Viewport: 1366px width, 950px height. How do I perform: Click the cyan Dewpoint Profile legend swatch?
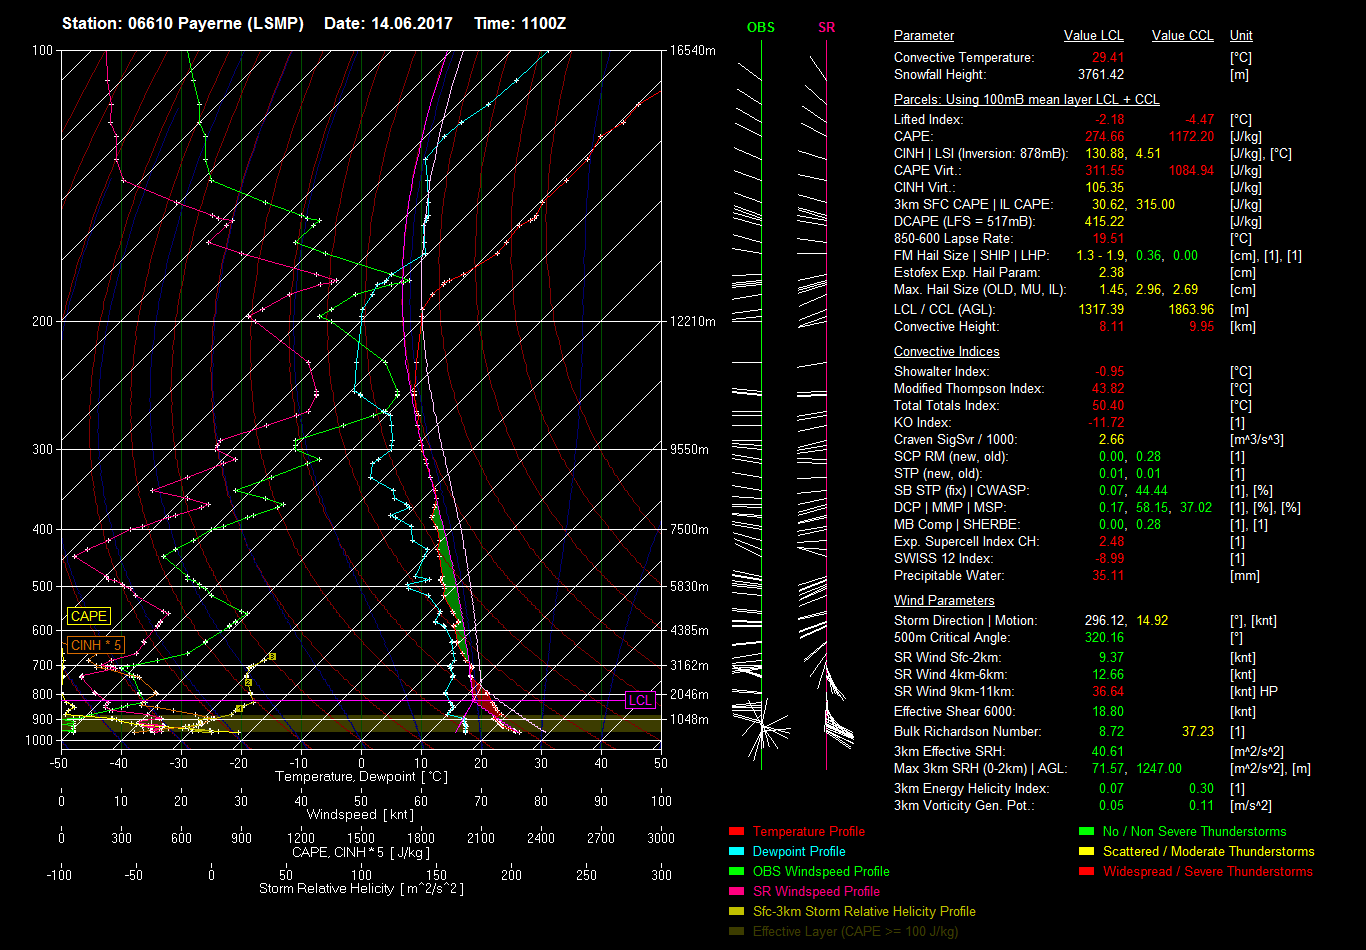736,851
